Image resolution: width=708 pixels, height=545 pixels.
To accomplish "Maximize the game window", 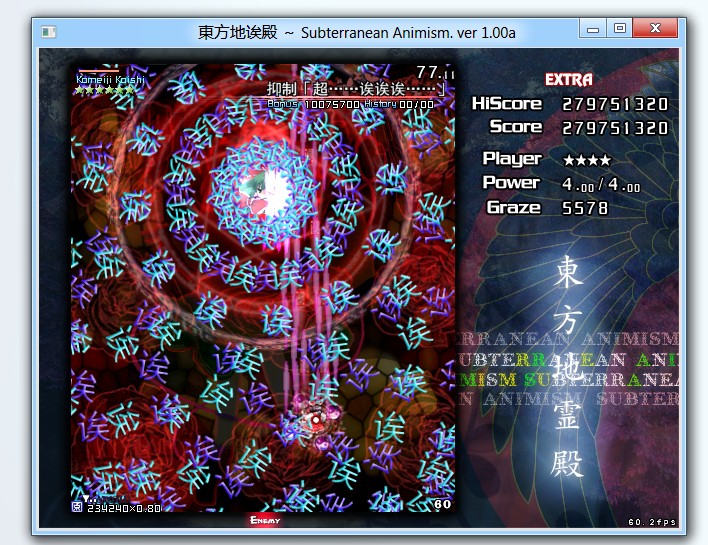I will point(620,30).
